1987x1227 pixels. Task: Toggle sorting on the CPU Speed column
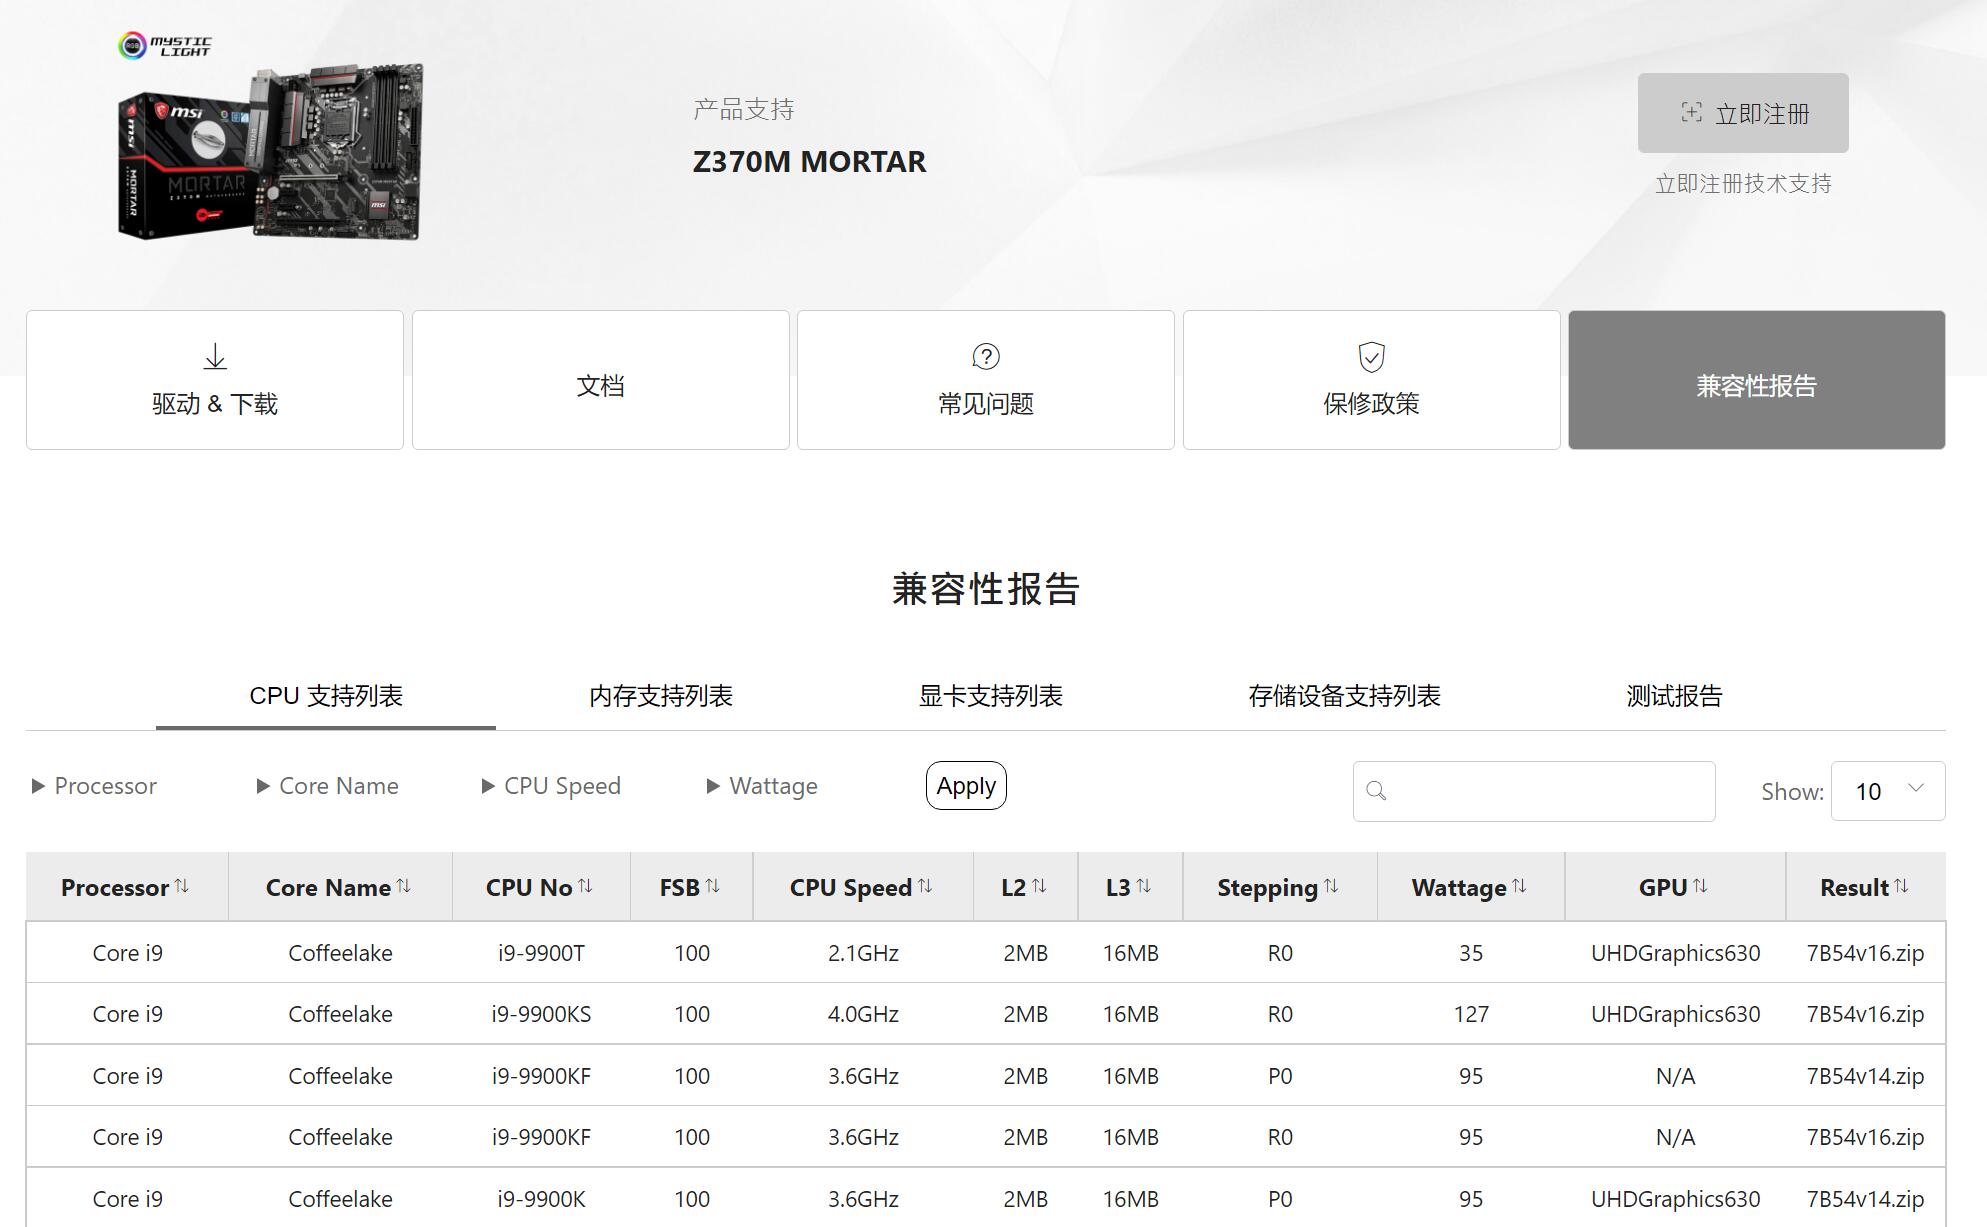(925, 885)
